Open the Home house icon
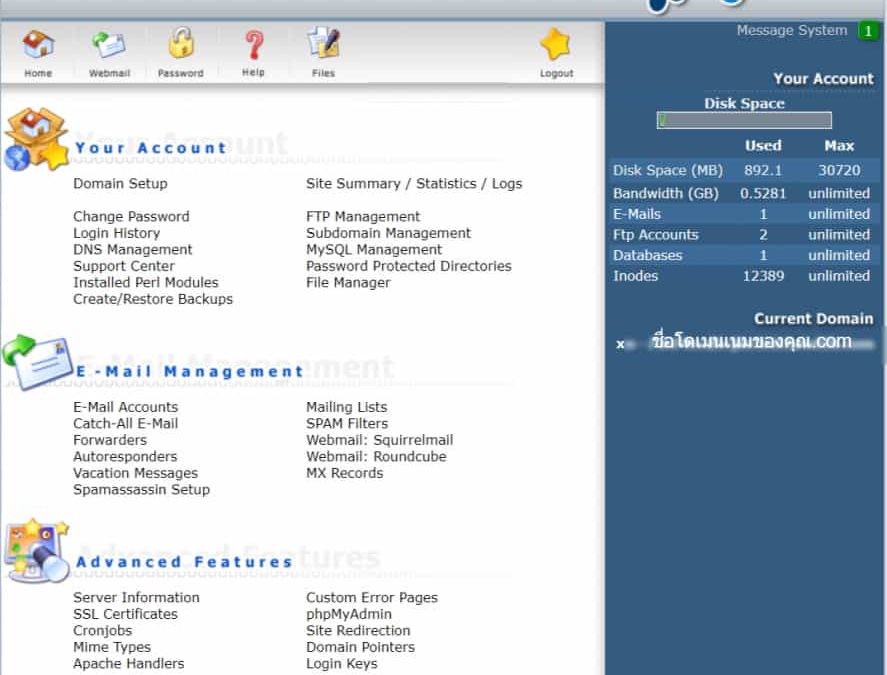 (38, 45)
